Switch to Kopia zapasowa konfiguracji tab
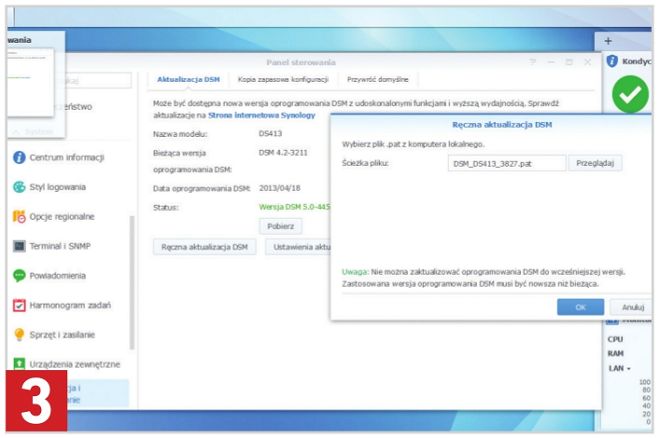 click(283, 79)
